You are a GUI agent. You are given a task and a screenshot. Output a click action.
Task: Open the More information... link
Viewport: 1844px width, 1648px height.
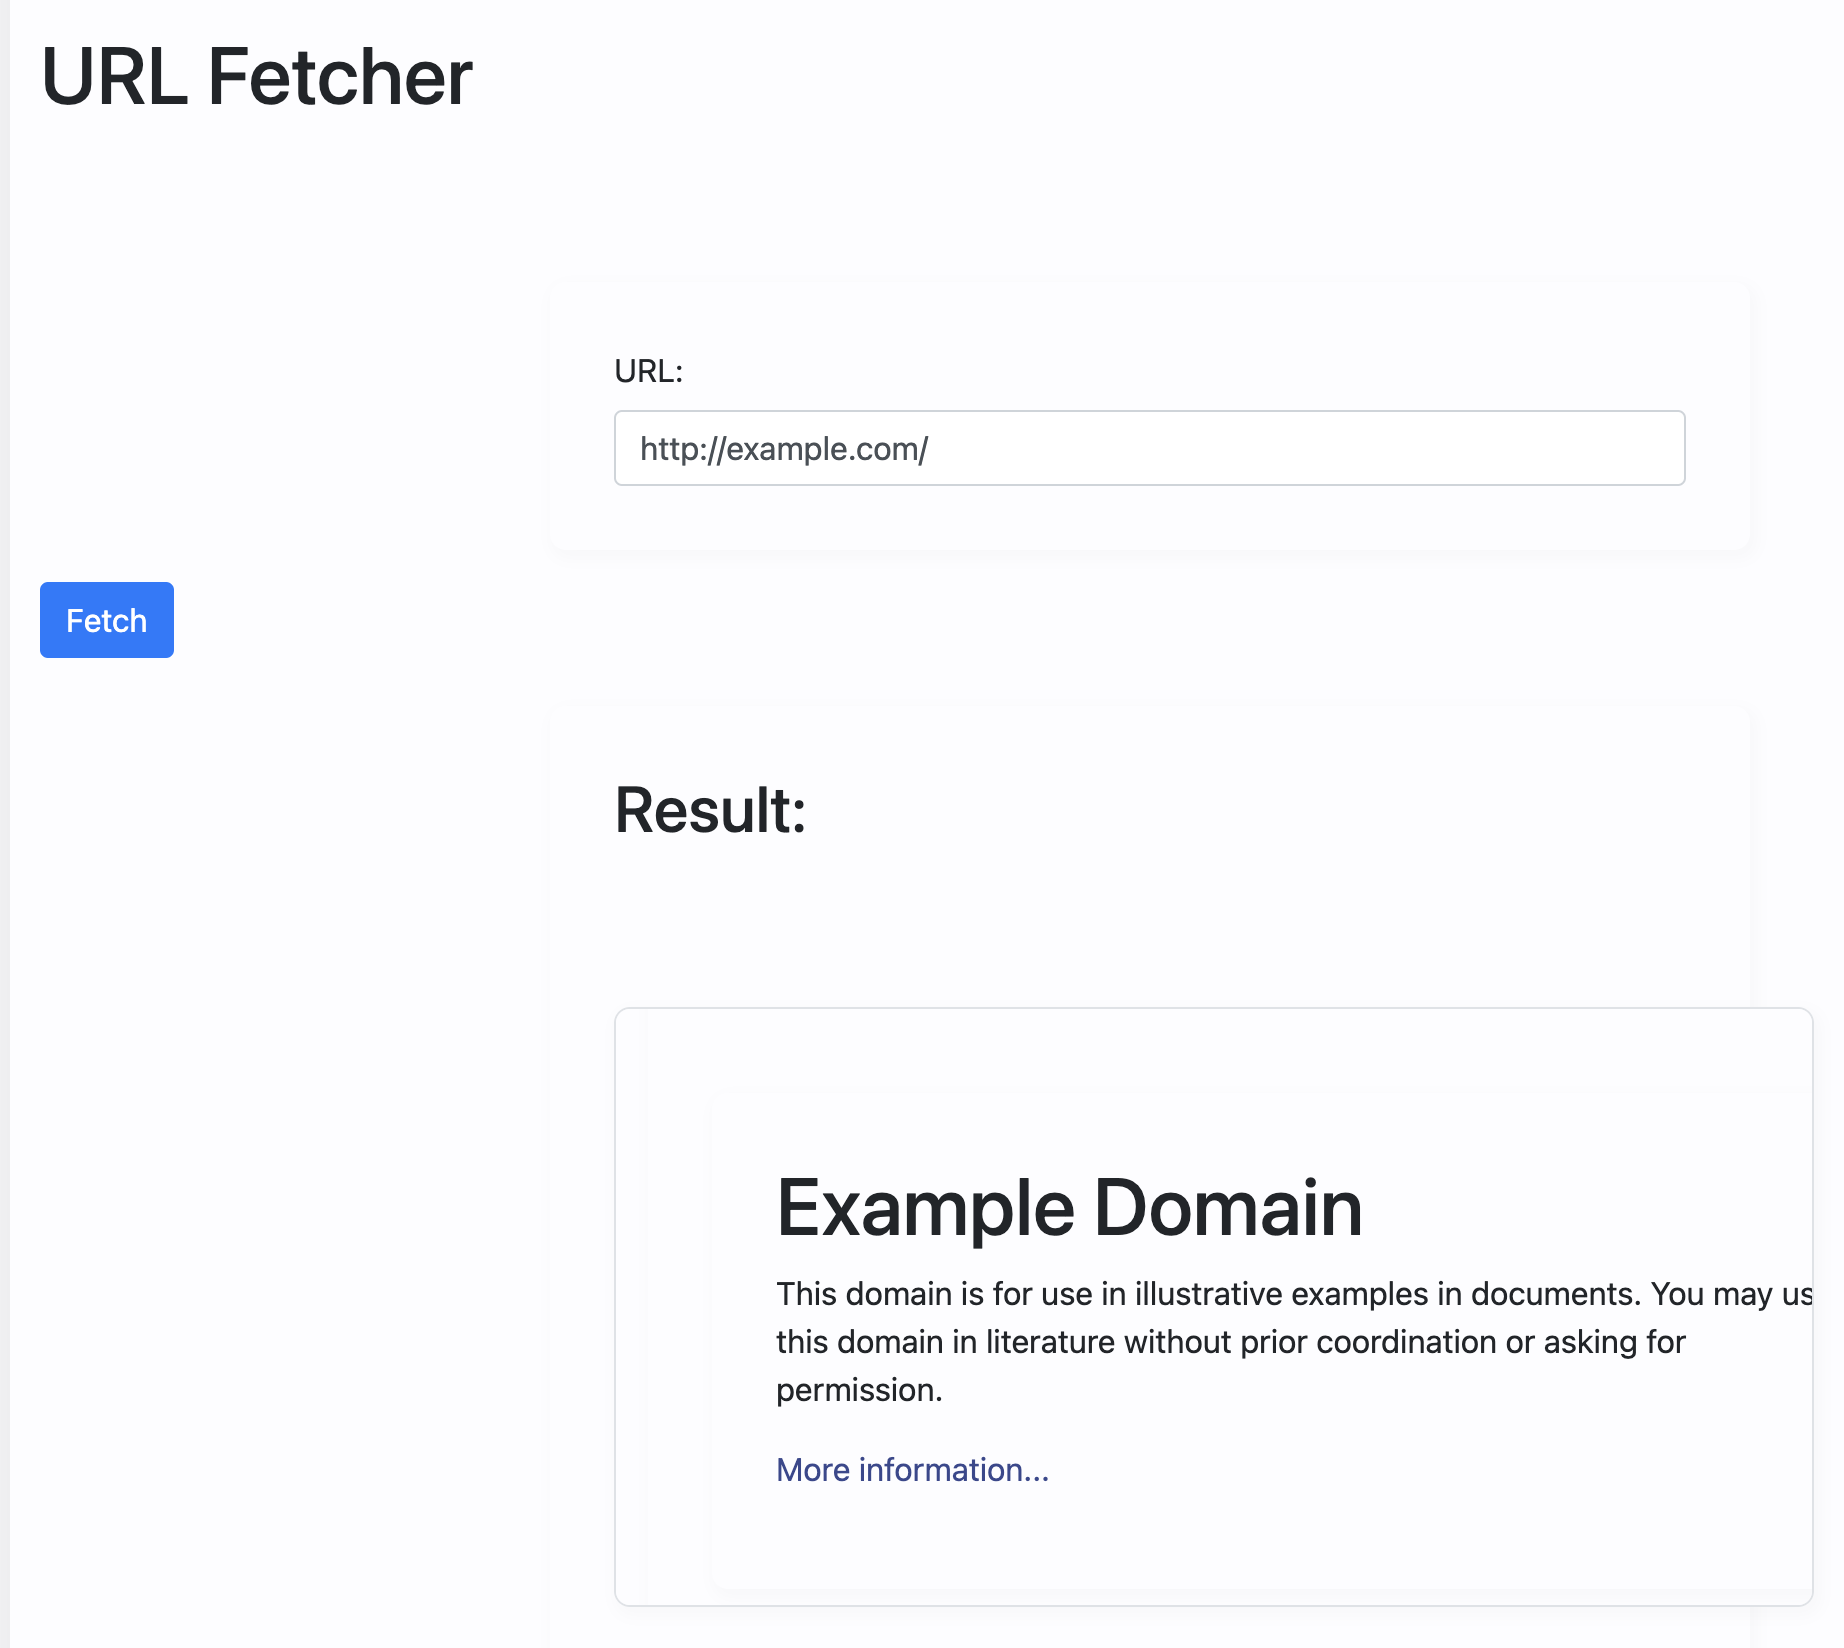(912, 1469)
